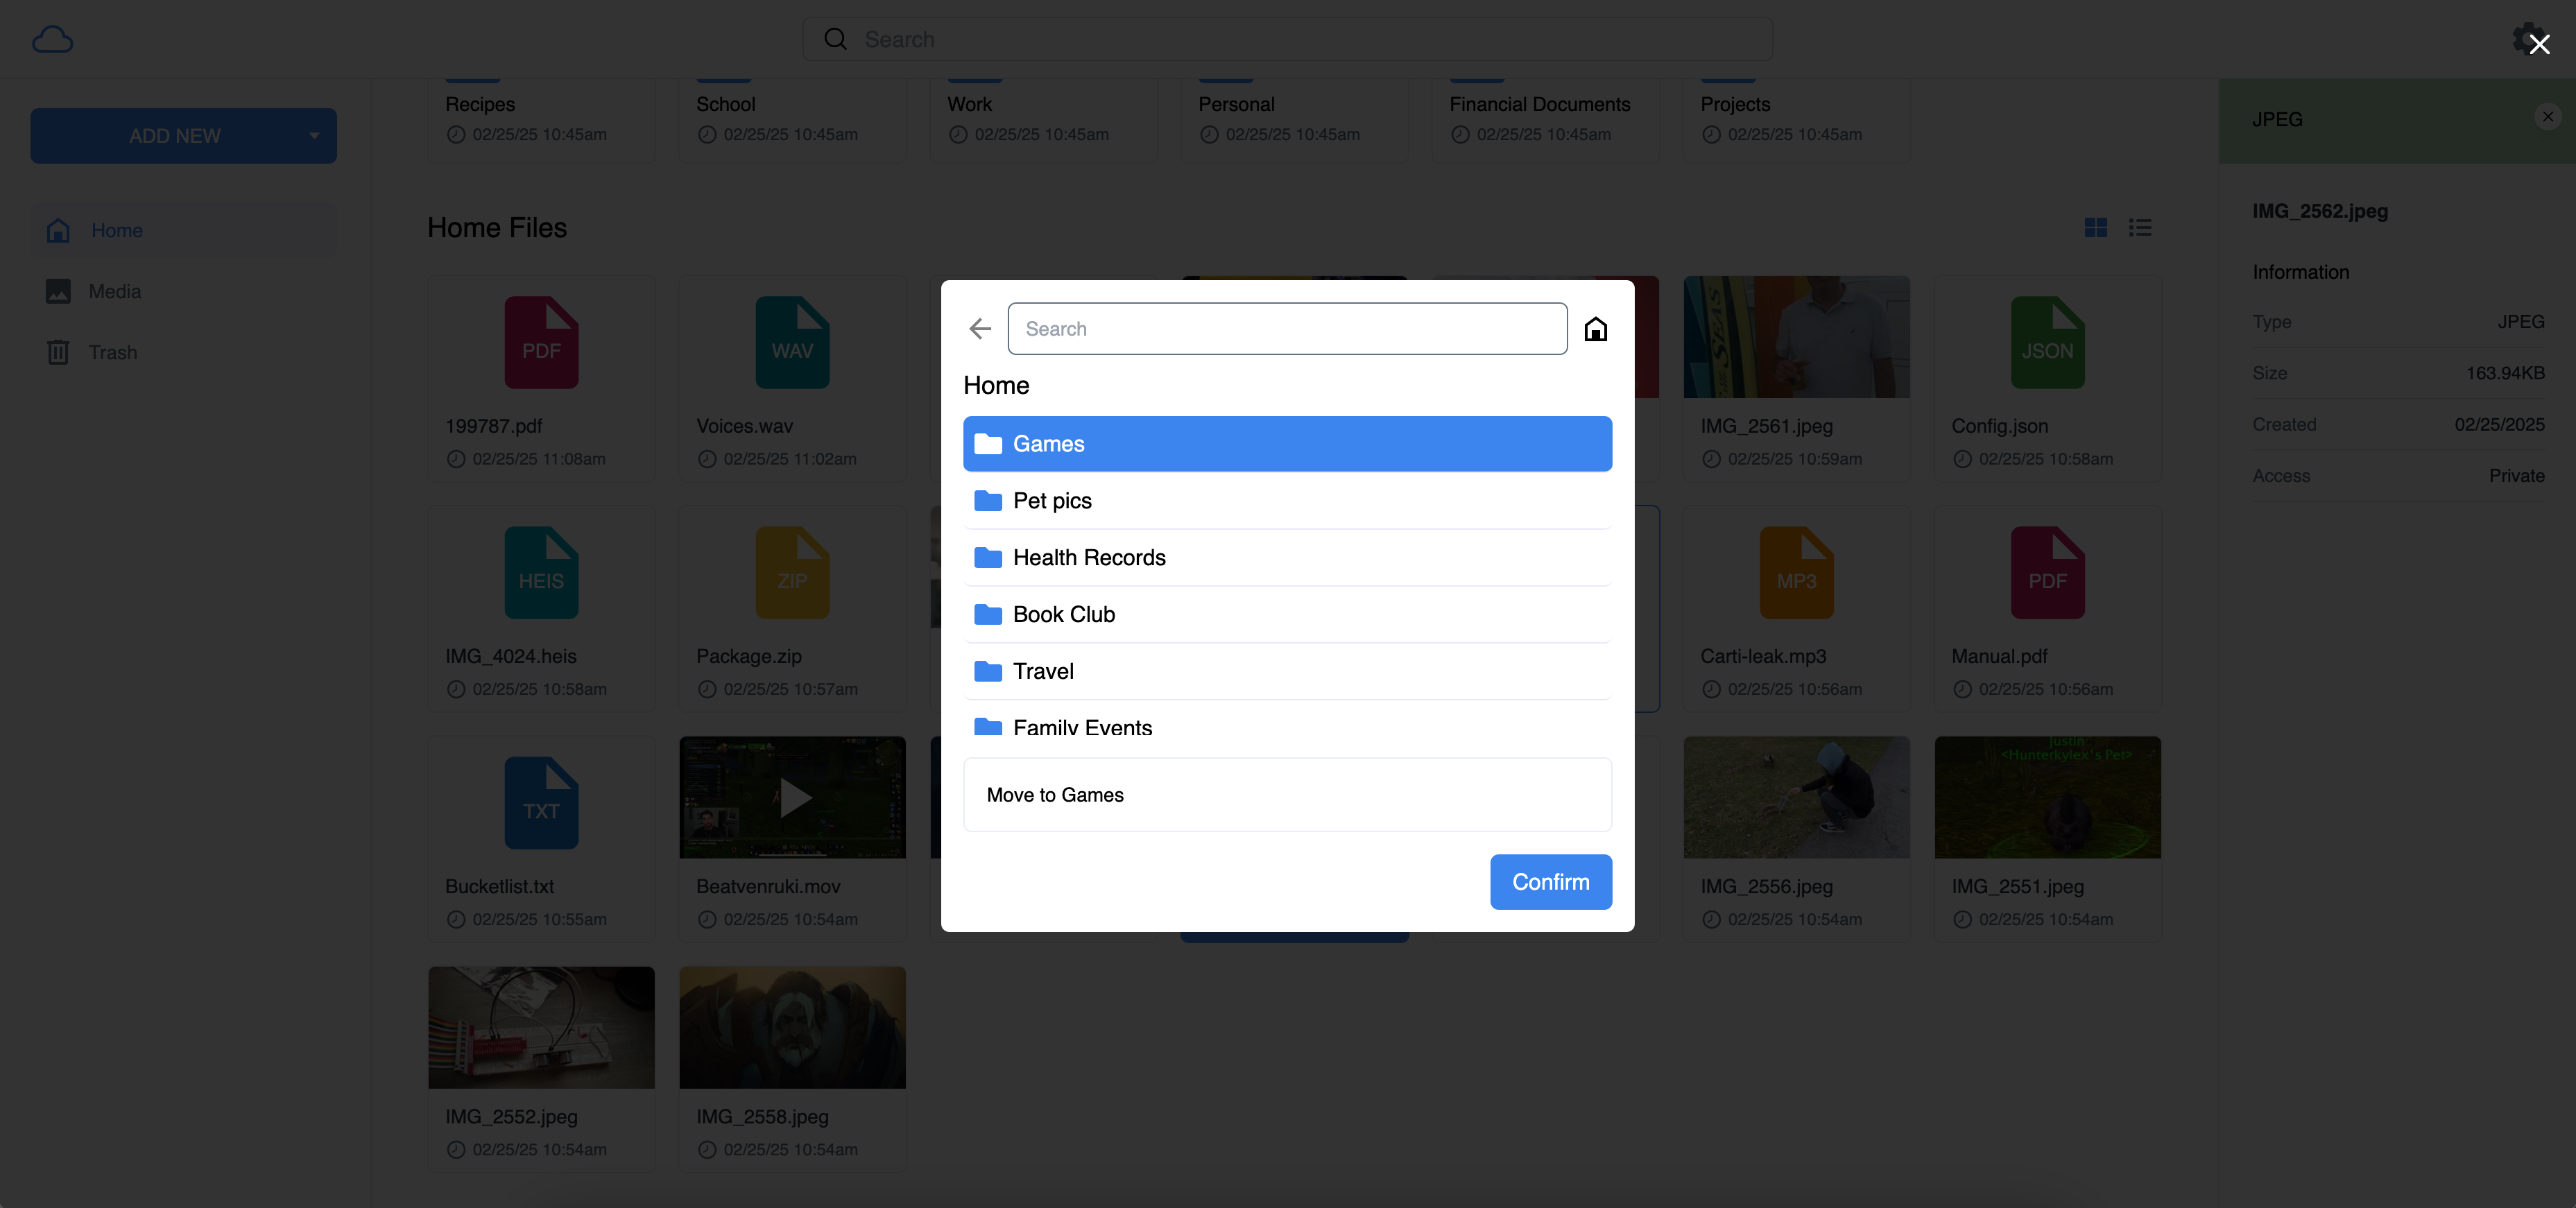Click the cloud logo icon
The image size is (2576, 1208).
[52, 39]
